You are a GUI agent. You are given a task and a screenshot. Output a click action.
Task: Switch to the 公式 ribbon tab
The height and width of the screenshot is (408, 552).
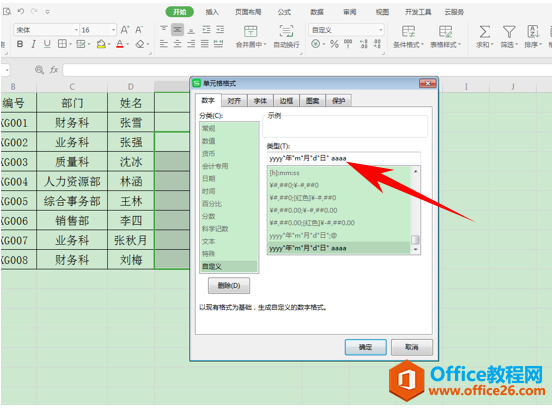pyautogui.click(x=284, y=12)
